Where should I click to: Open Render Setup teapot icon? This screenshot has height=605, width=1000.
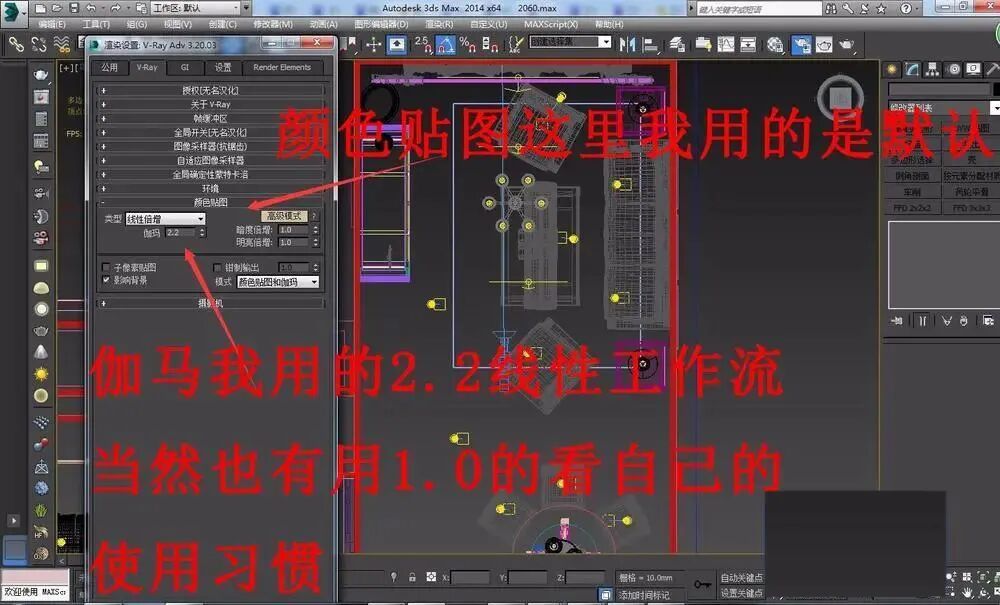[802, 44]
